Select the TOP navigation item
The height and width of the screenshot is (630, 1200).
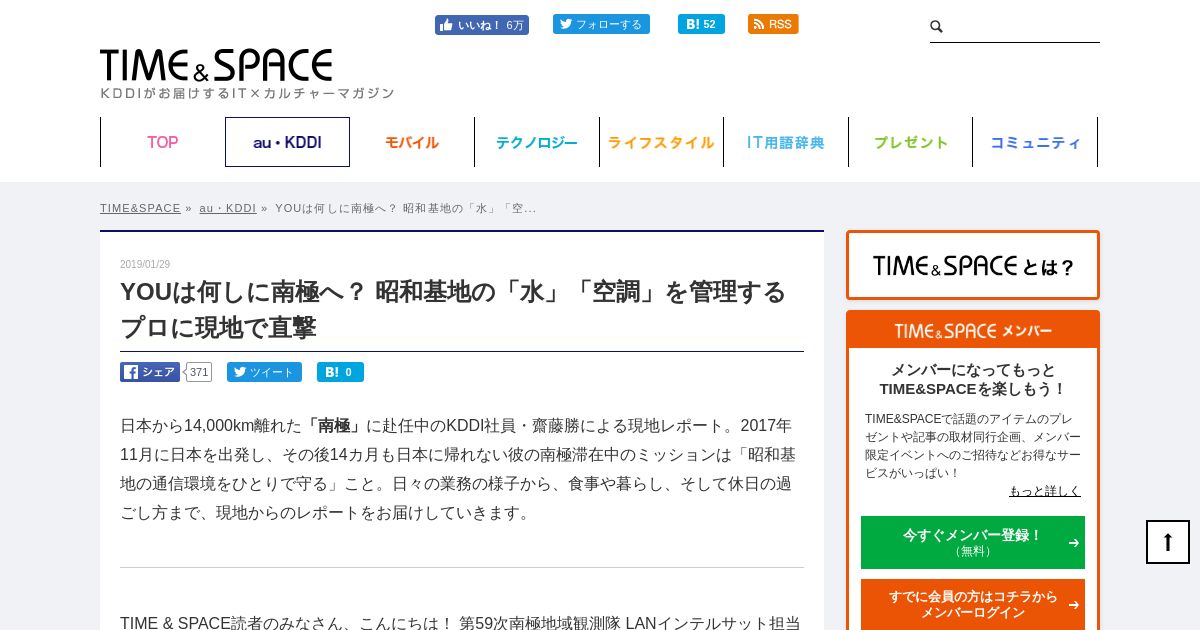[163, 142]
